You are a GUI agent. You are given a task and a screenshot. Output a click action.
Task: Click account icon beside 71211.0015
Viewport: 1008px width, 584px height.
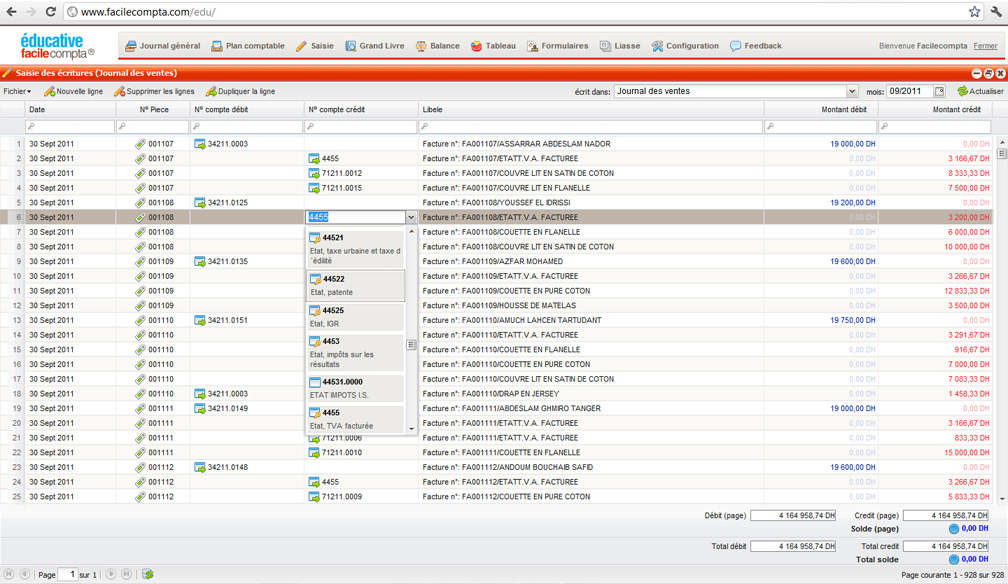314,188
